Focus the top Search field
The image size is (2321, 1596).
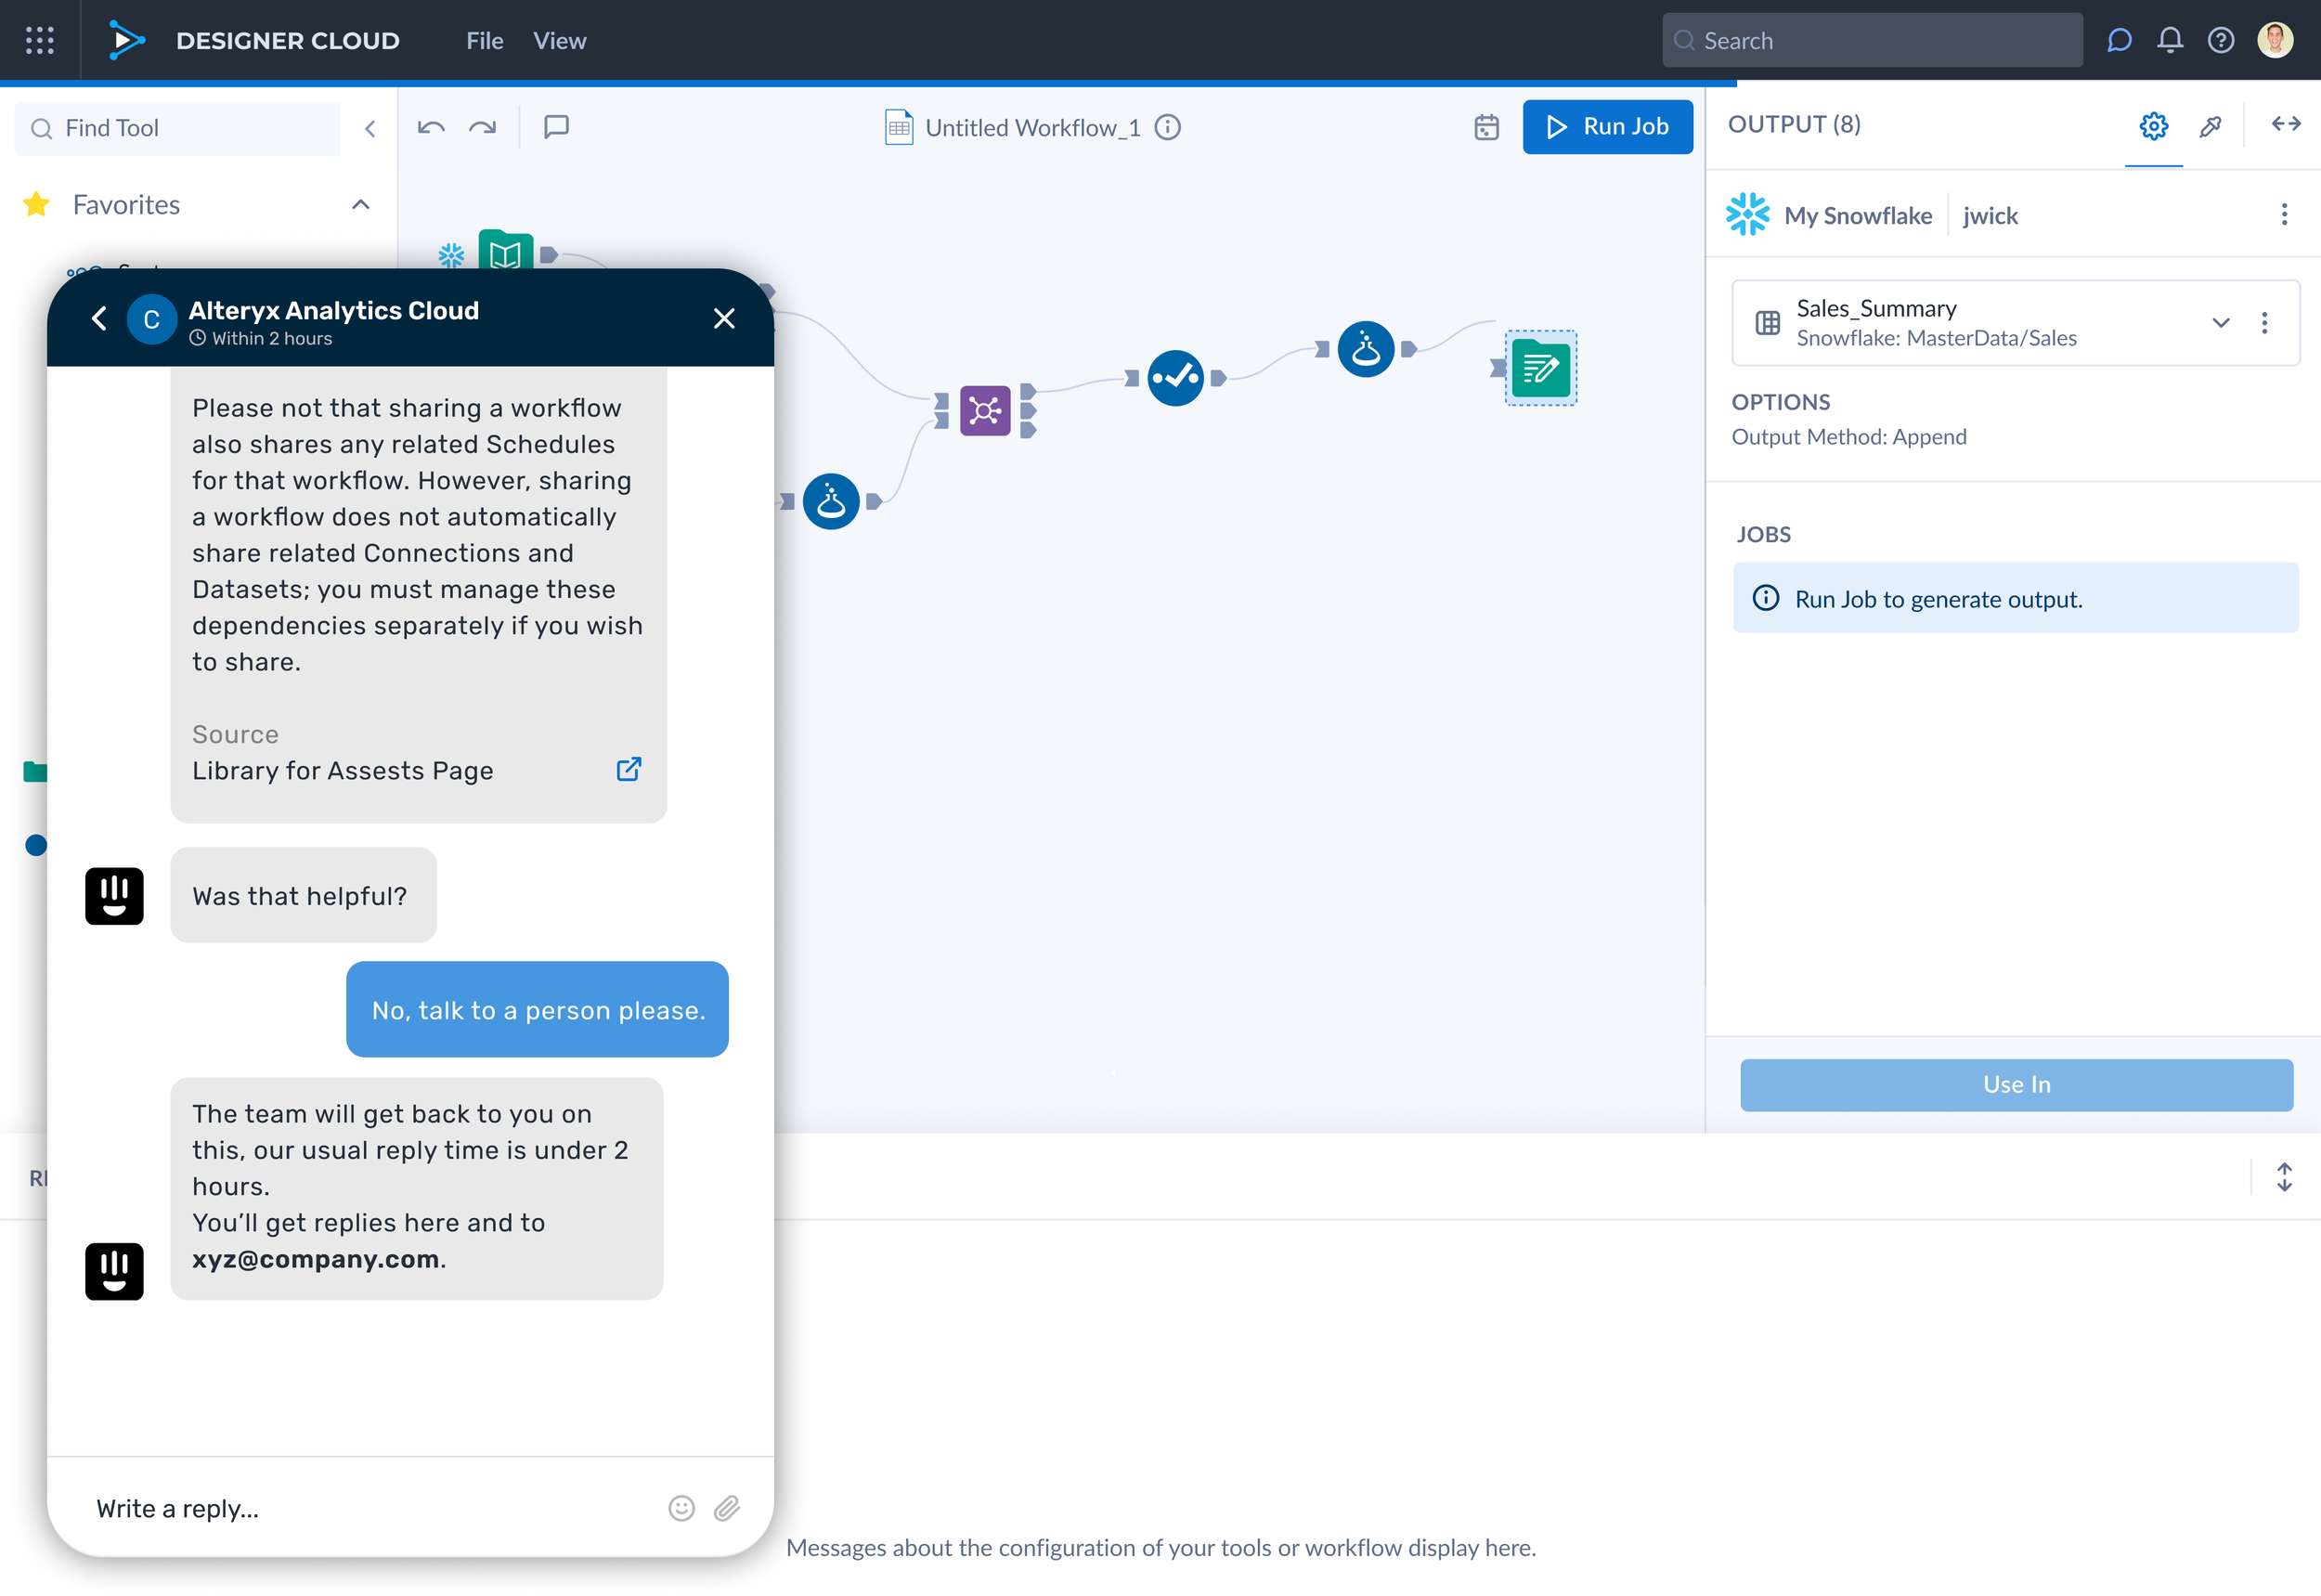click(x=1872, y=41)
